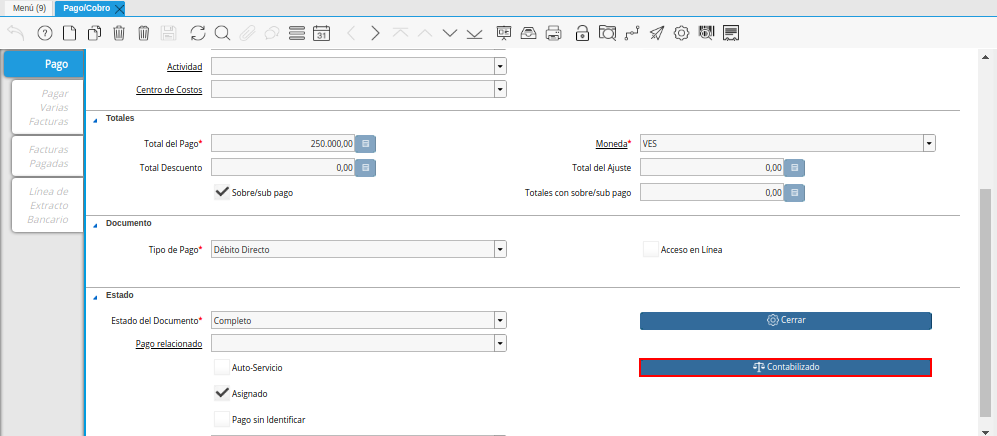Create a new record with blank page icon
Screen dimensions: 997x436
click(x=70, y=33)
